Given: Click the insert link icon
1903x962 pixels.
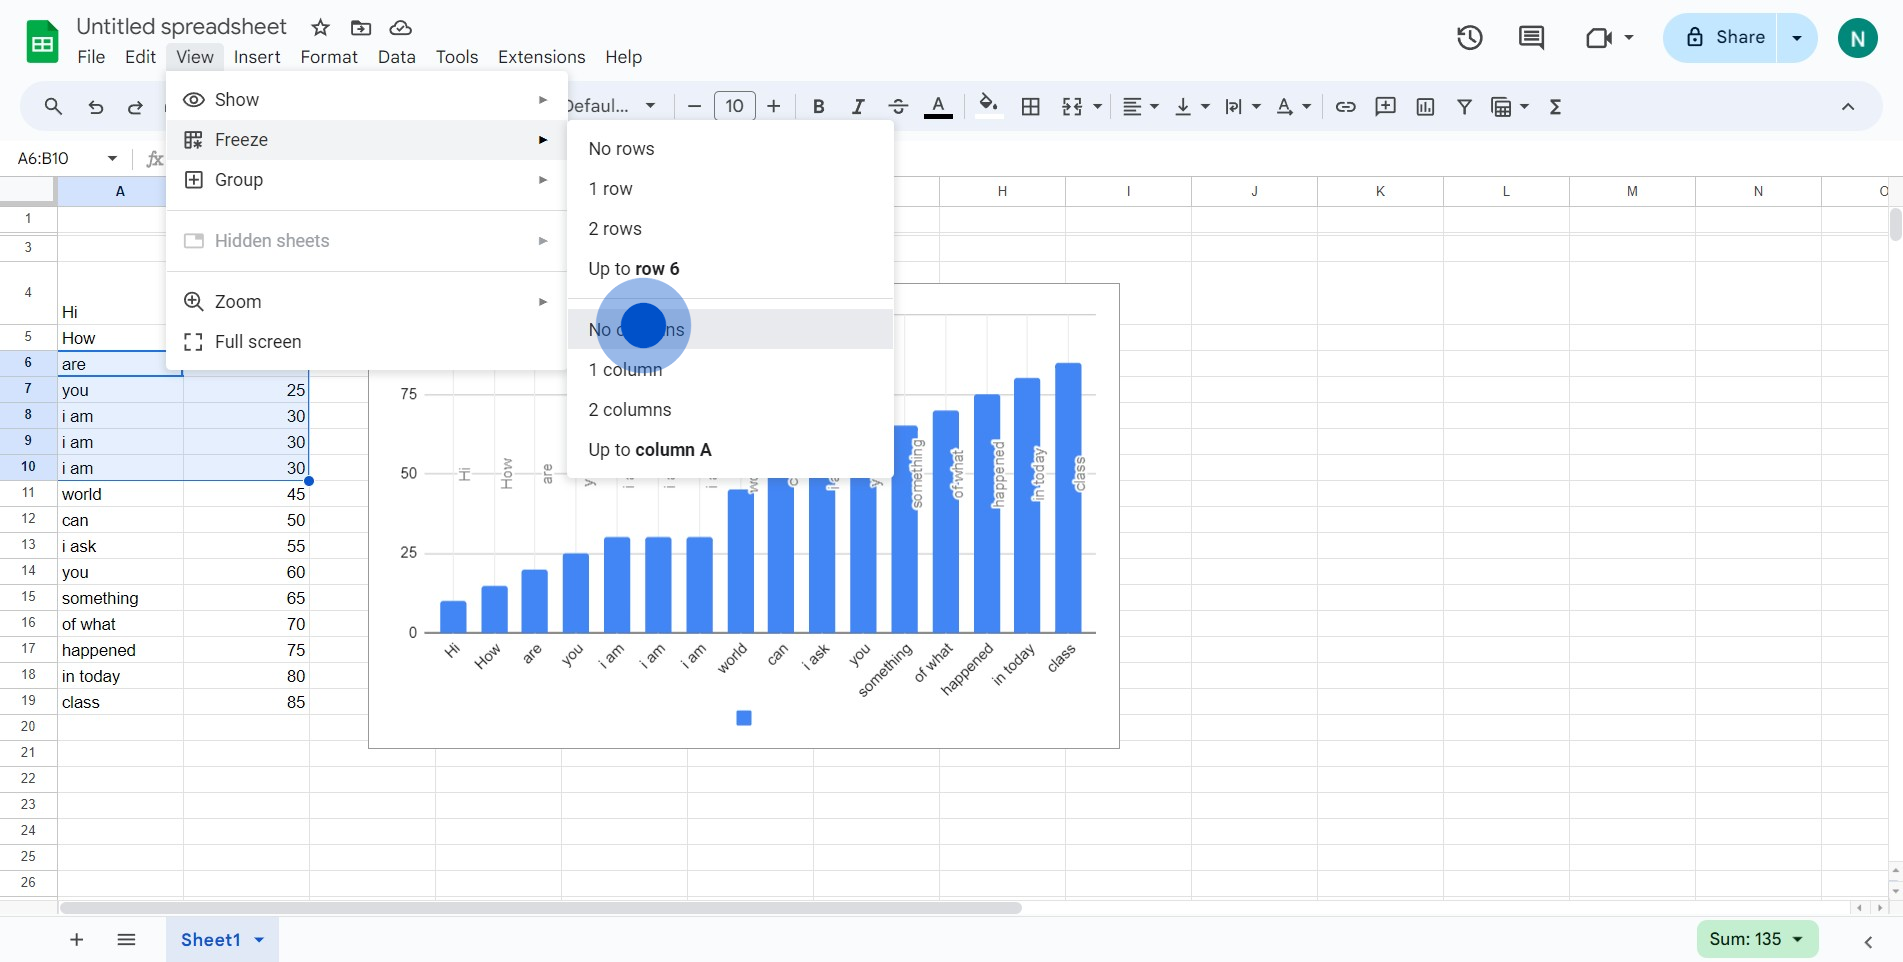Looking at the screenshot, I should (1345, 107).
